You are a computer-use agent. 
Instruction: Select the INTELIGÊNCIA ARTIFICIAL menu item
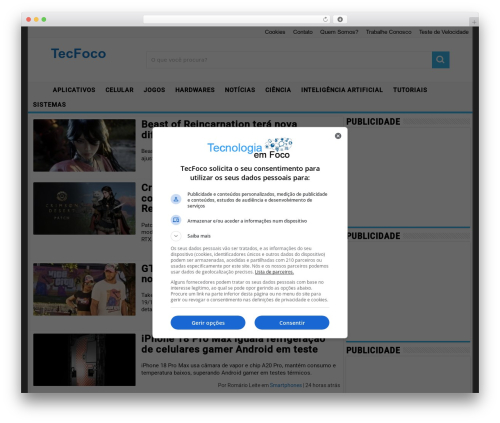click(x=342, y=90)
